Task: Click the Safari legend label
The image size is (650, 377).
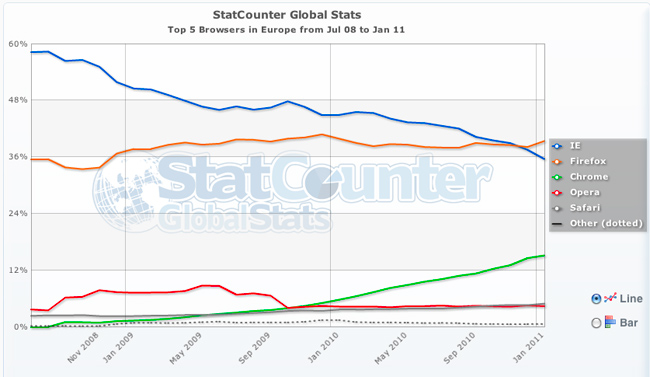Action: tap(585, 208)
